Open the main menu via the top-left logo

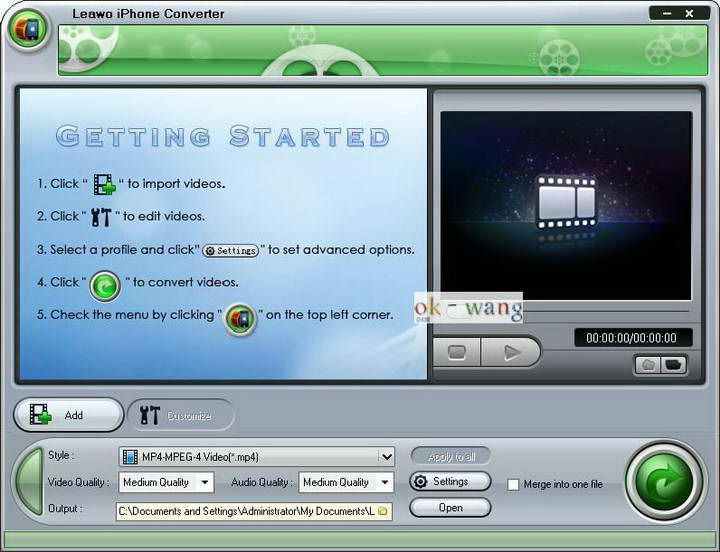click(x=28, y=30)
